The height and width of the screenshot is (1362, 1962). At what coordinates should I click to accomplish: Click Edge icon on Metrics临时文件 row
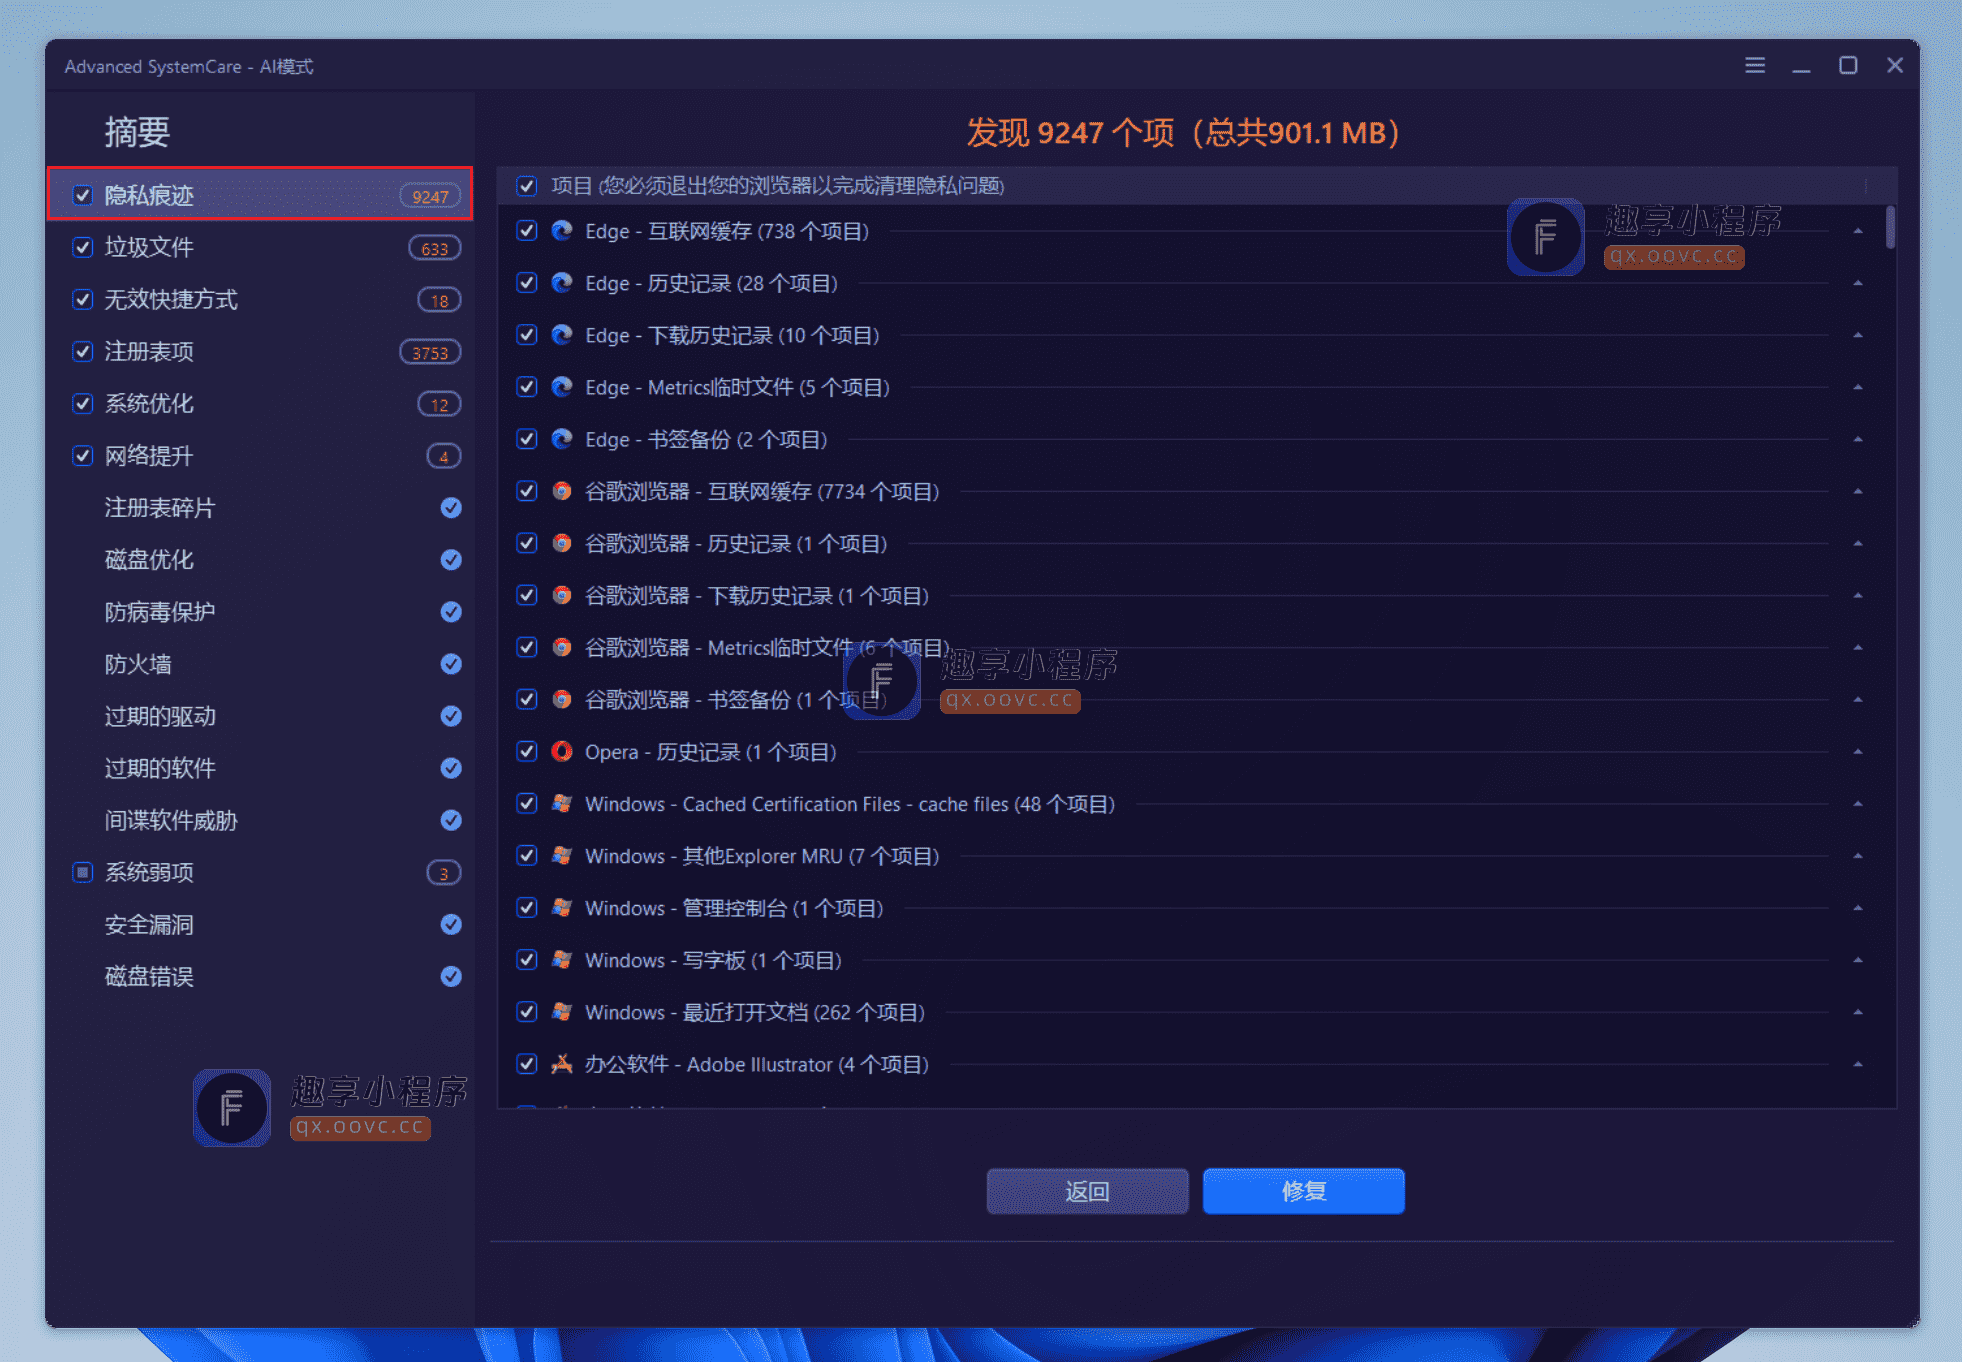562,387
